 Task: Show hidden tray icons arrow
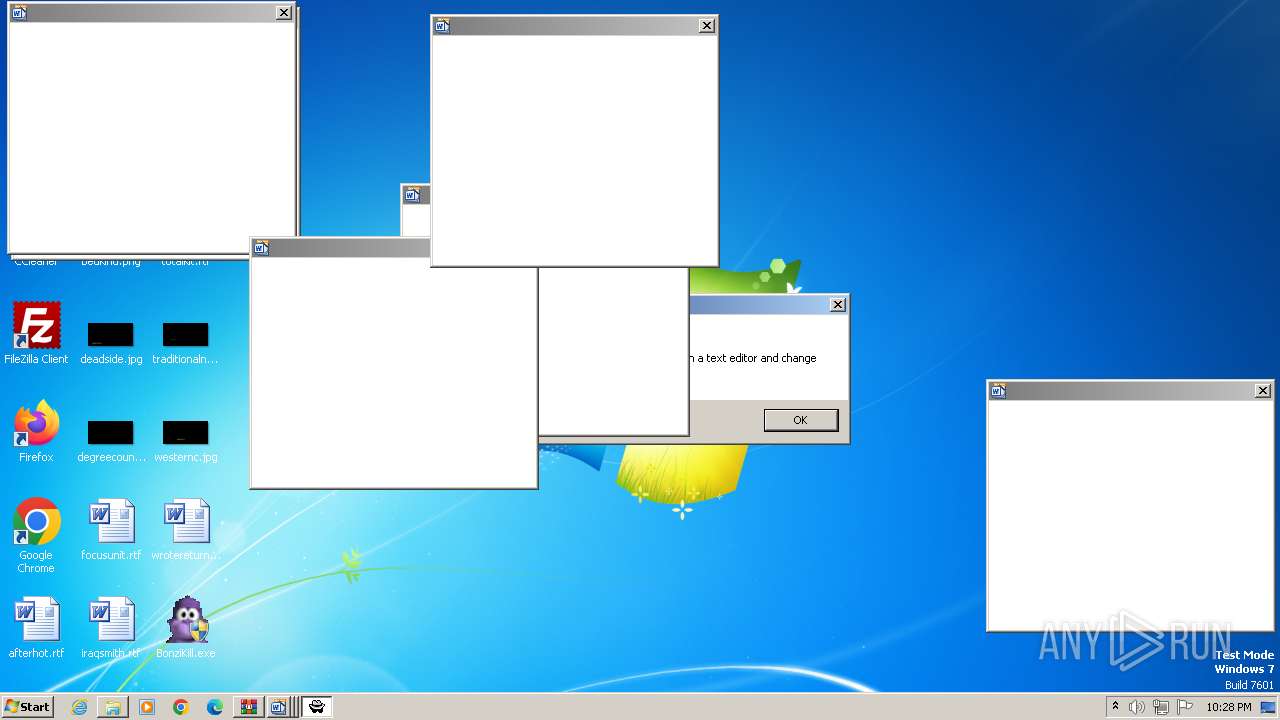(x=1116, y=707)
